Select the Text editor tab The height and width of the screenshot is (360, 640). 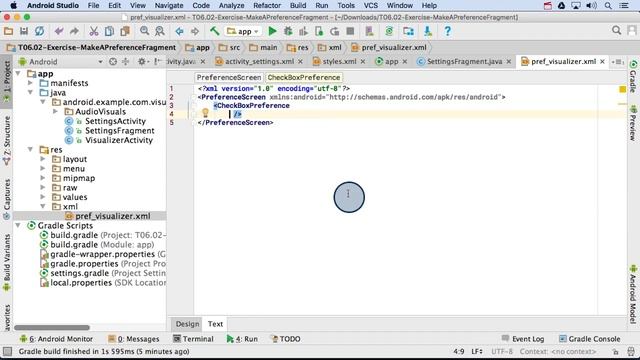tap(215, 324)
